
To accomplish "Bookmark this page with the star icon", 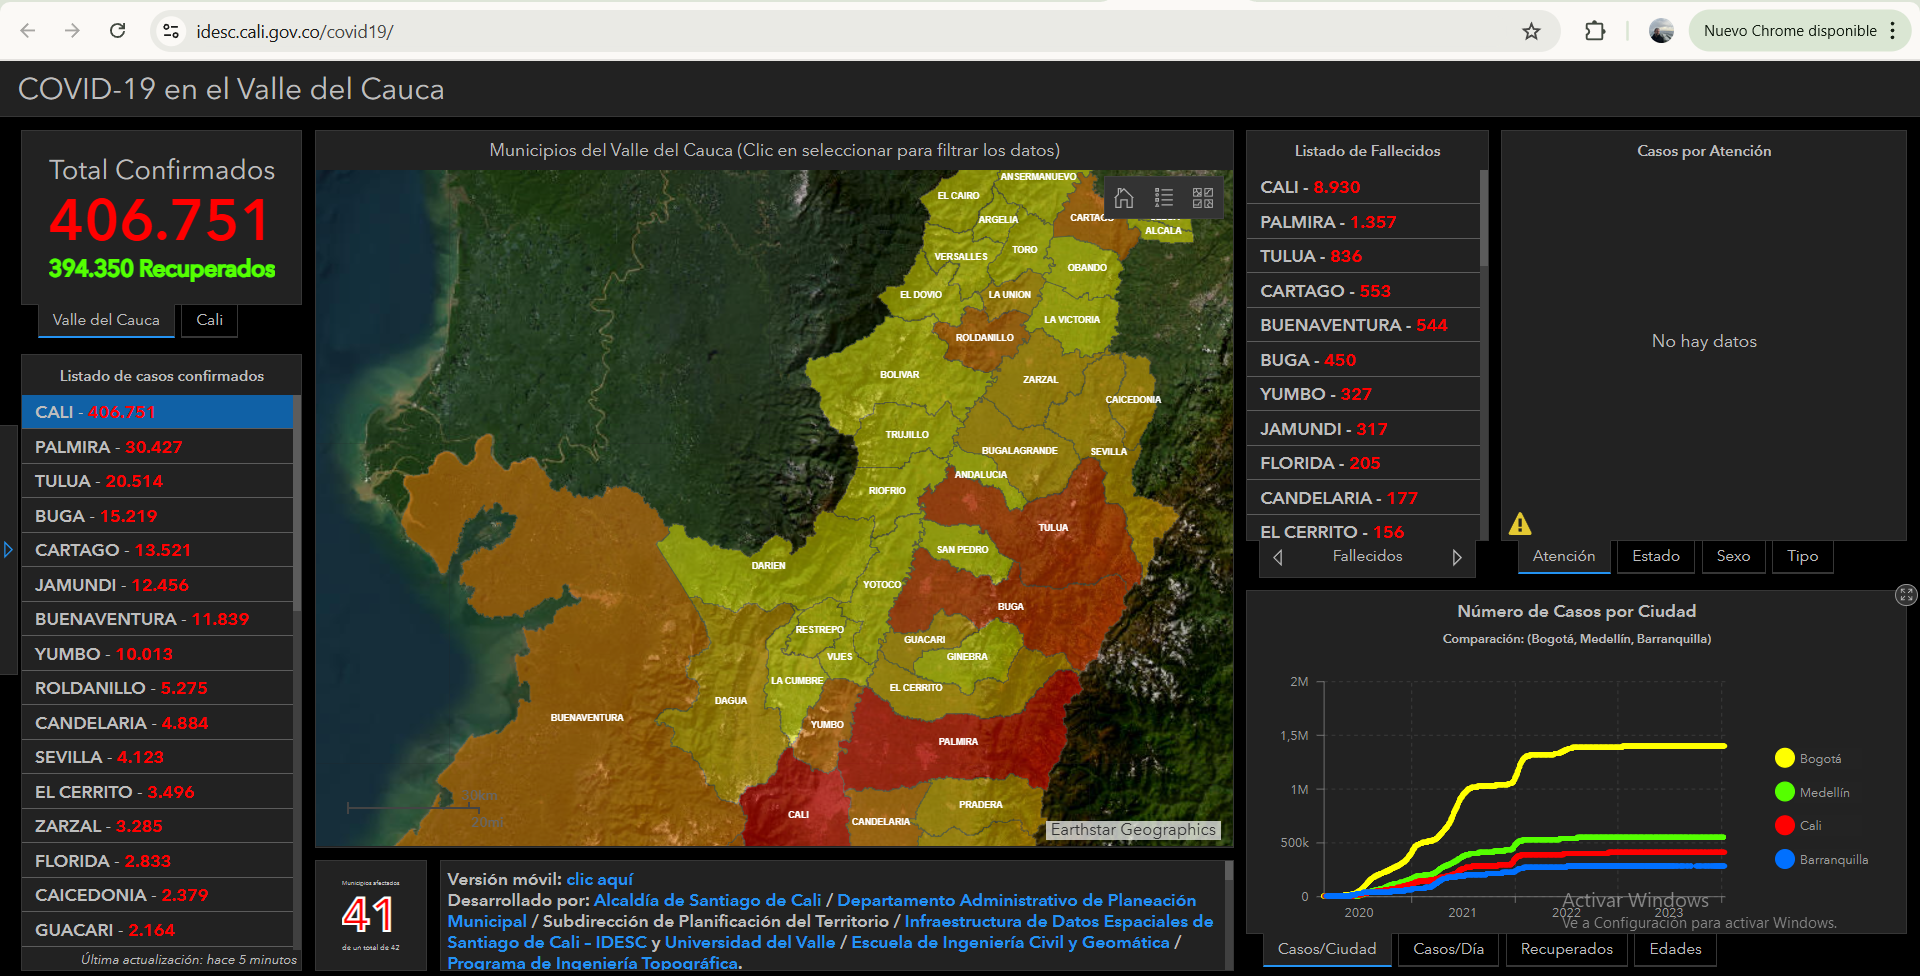I will click(1531, 31).
